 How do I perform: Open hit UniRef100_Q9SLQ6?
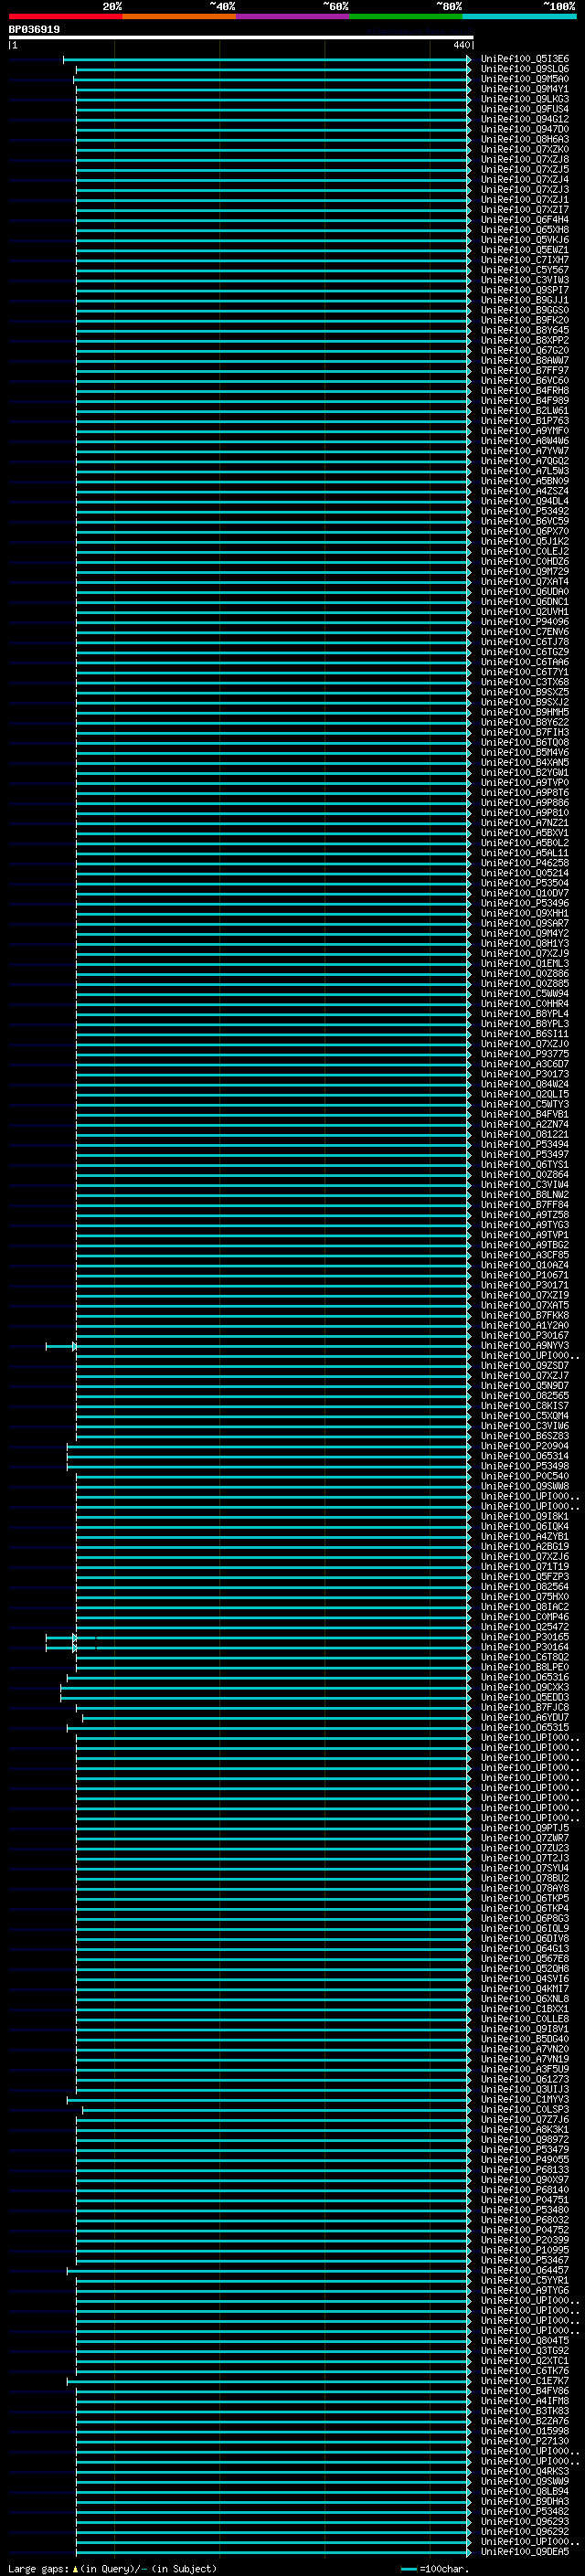(x=525, y=69)
